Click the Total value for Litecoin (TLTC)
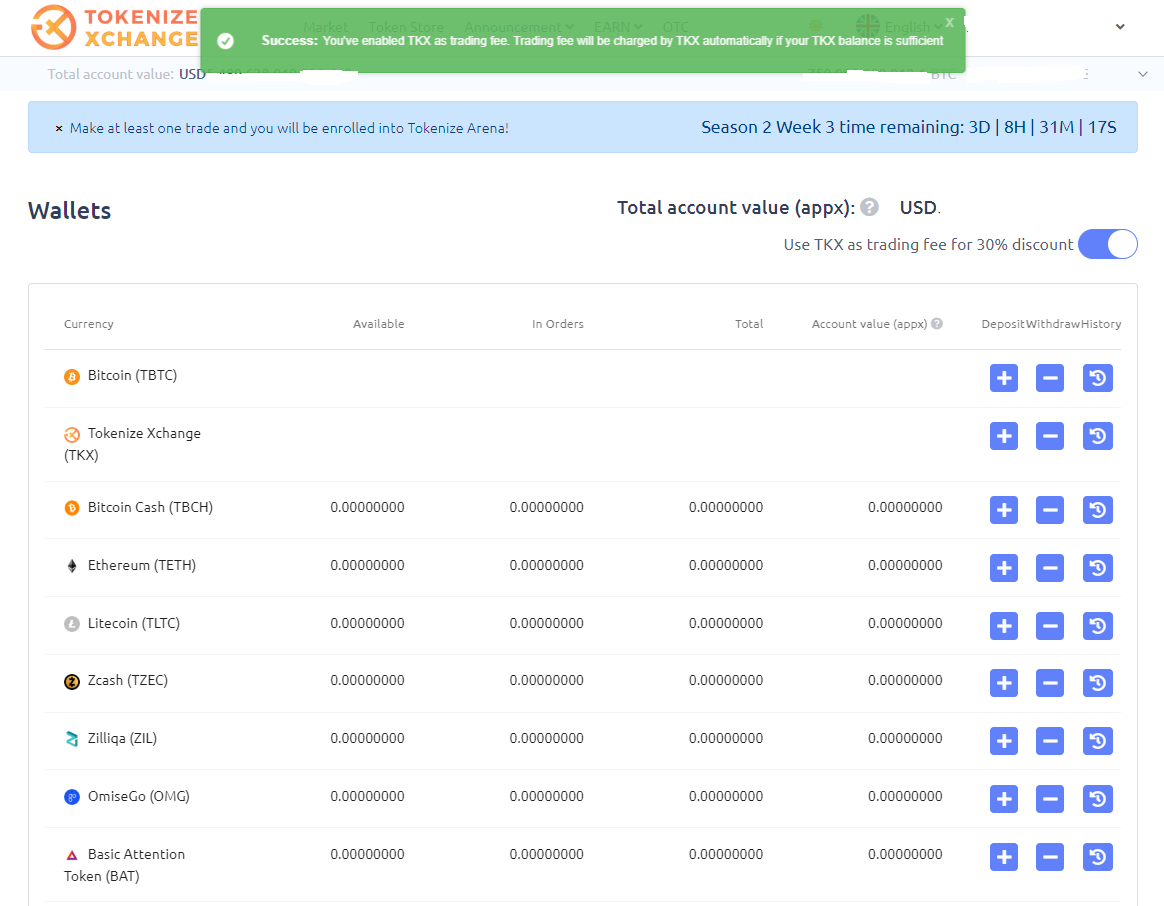Screen dimensions: 1164x906 pos(726,623)
